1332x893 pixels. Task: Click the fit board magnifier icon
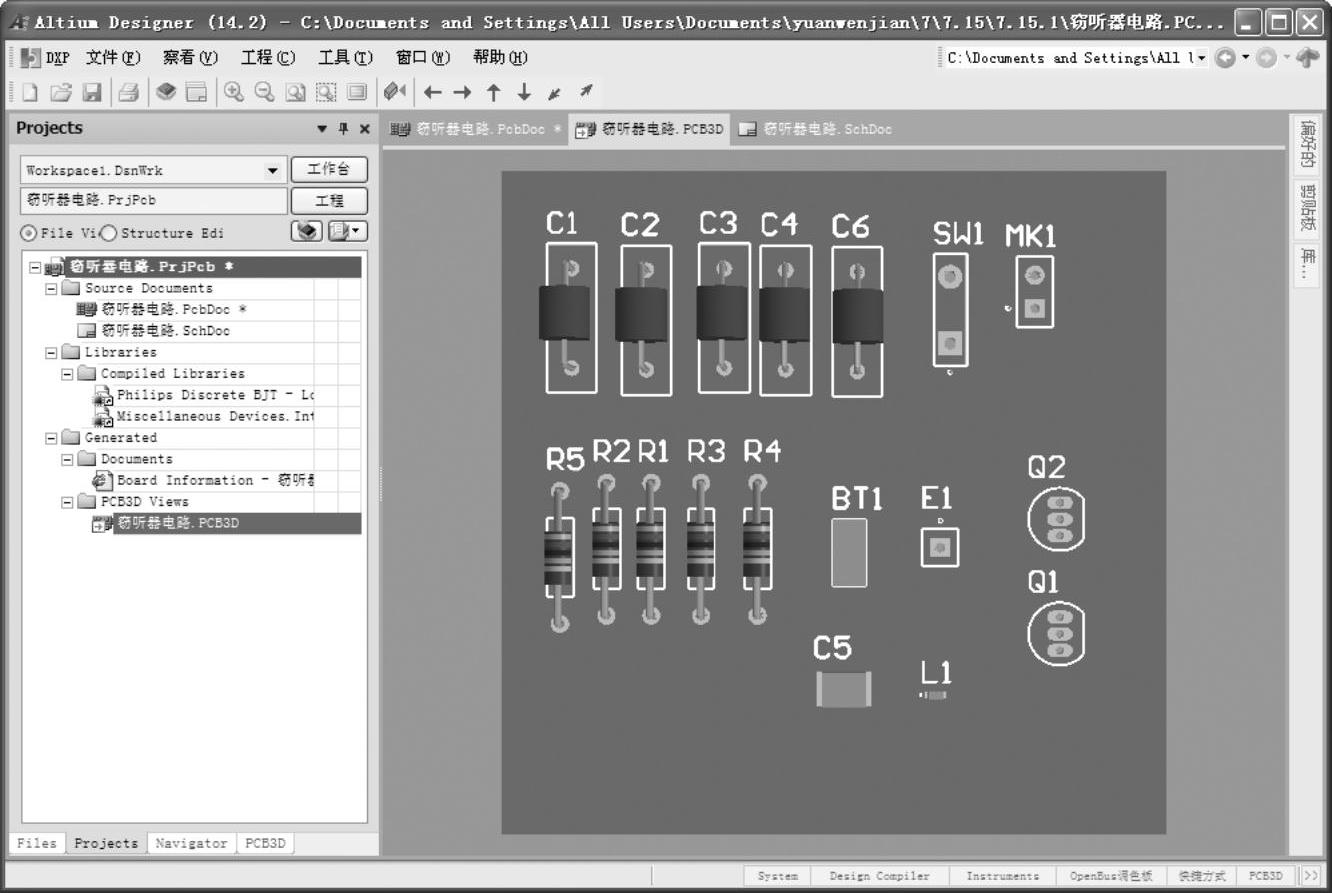click(296, 92)
